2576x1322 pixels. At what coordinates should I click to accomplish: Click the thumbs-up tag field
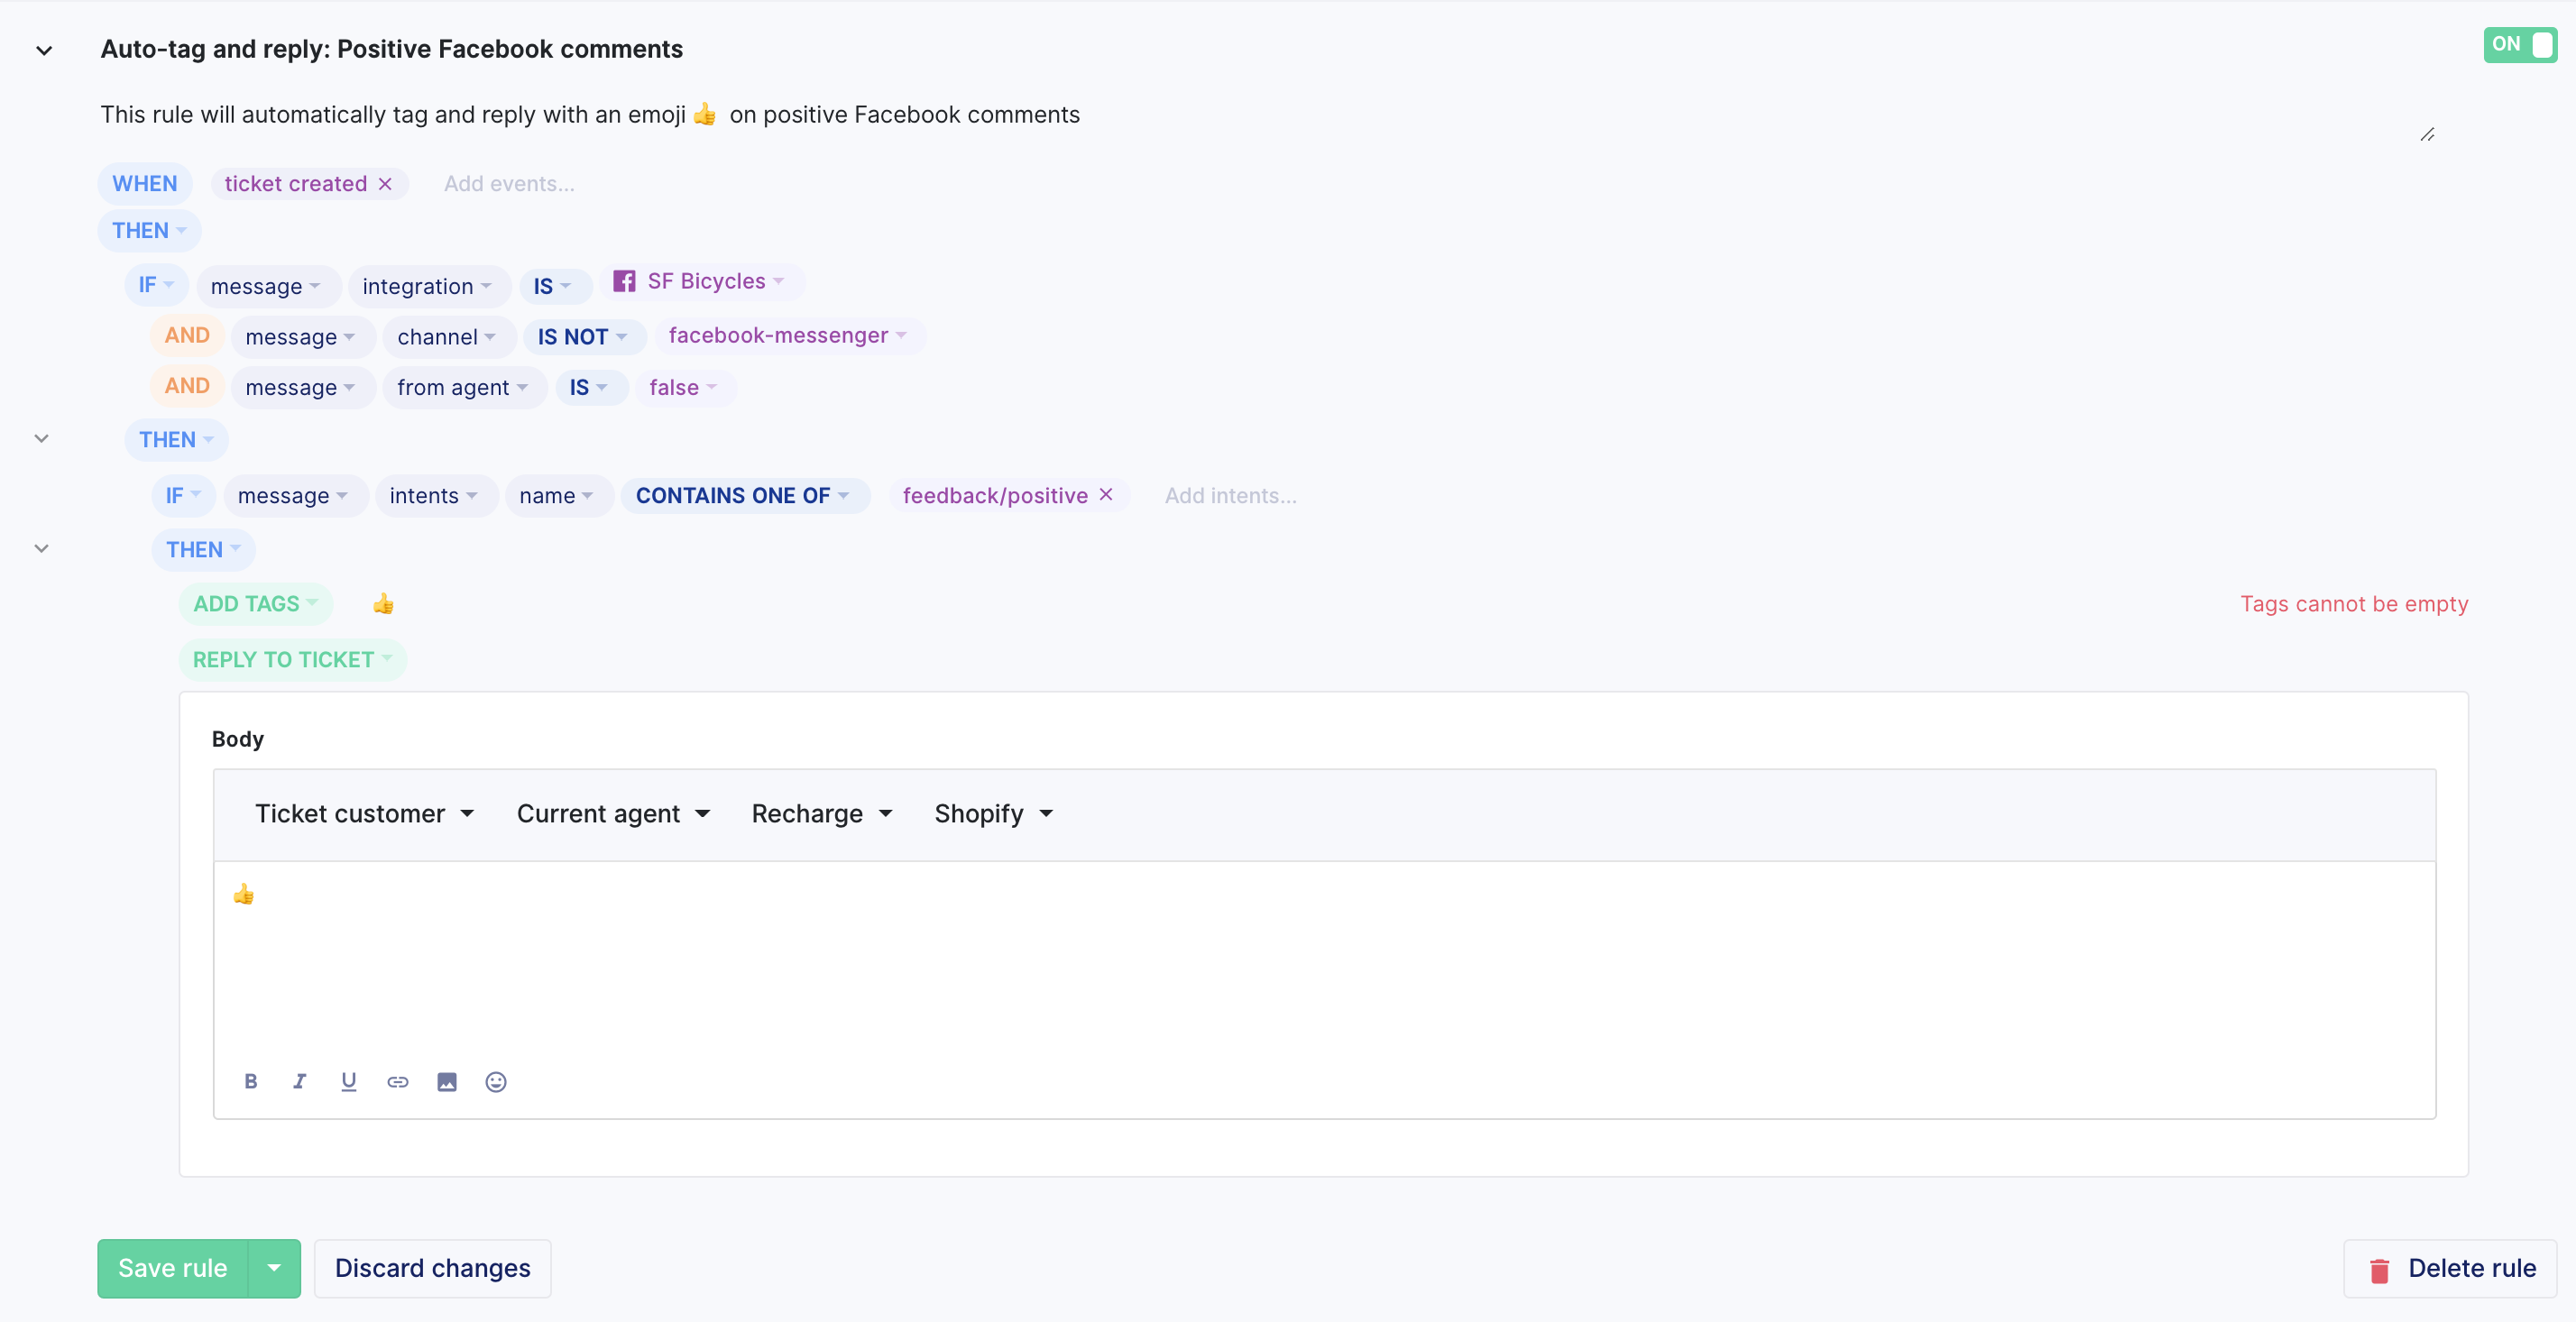[383, 604]
